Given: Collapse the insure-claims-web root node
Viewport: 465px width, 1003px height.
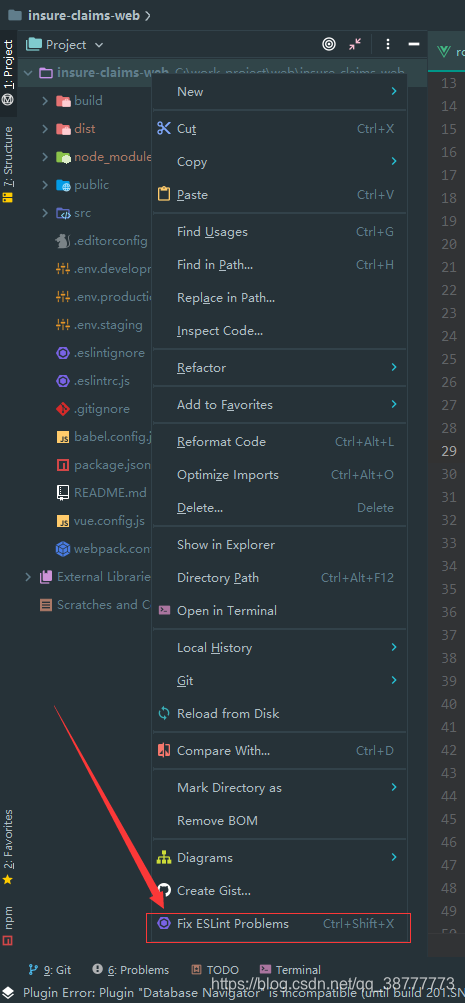Looking at the screenshot, I should [x=28, y=72].
